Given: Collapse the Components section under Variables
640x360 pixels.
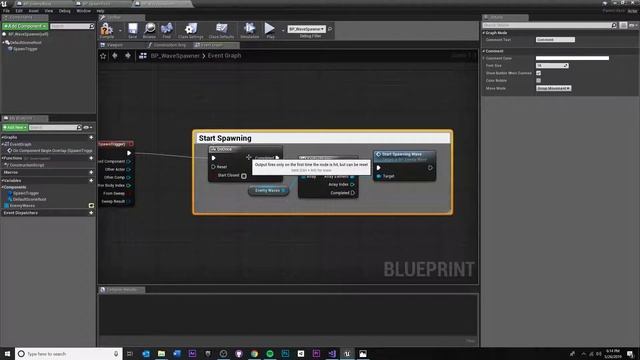Looking at the screenshot, I should coord(3,187).
